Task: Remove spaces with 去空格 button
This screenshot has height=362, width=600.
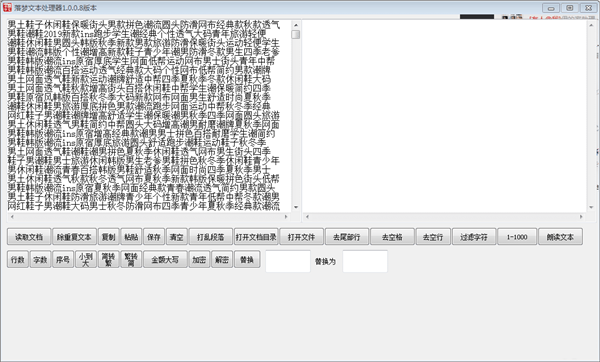Action: pos(392,237)
